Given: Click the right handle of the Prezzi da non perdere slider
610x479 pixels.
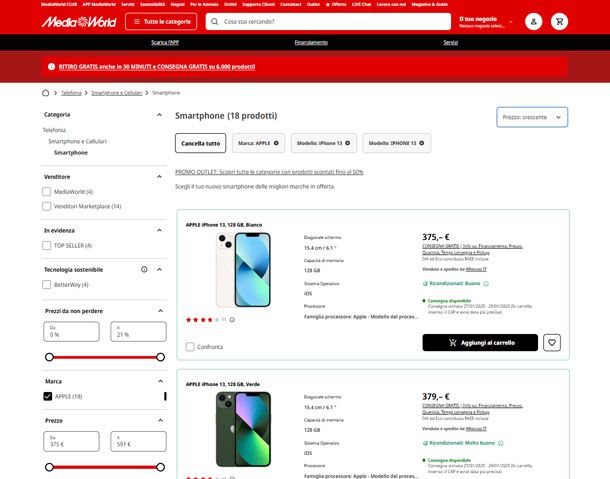Looking at the screenshot, I should click(x=160, y=357).
